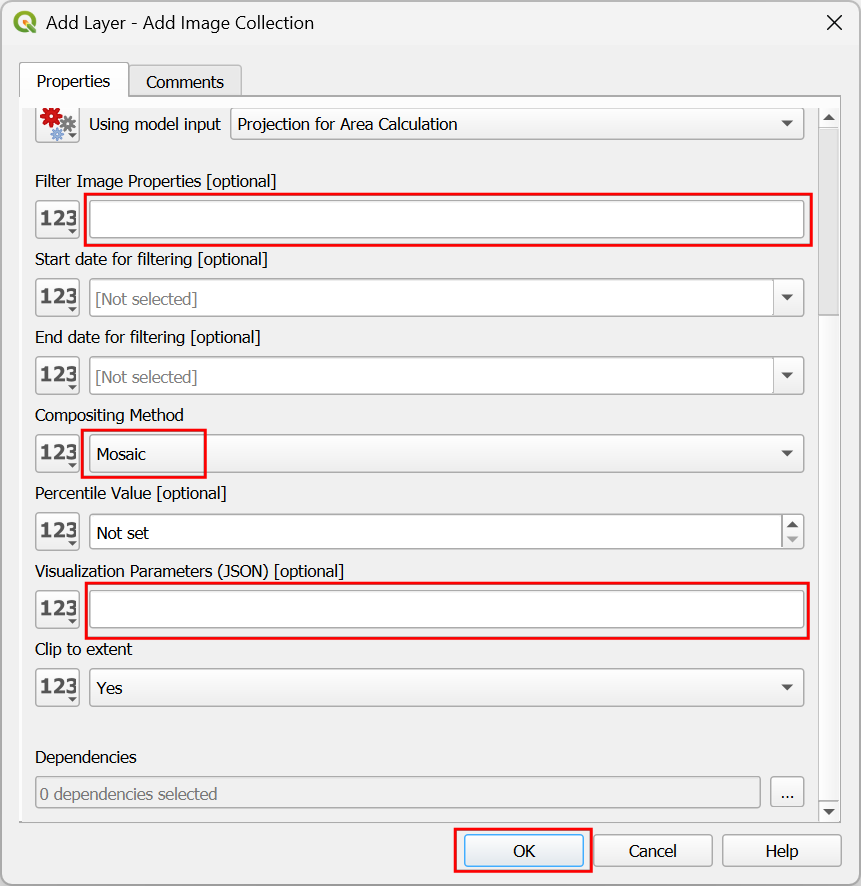Click the 123 icon beside Clip to extent
This screenshot has width=861, height=886.
[x=57, y=688]
